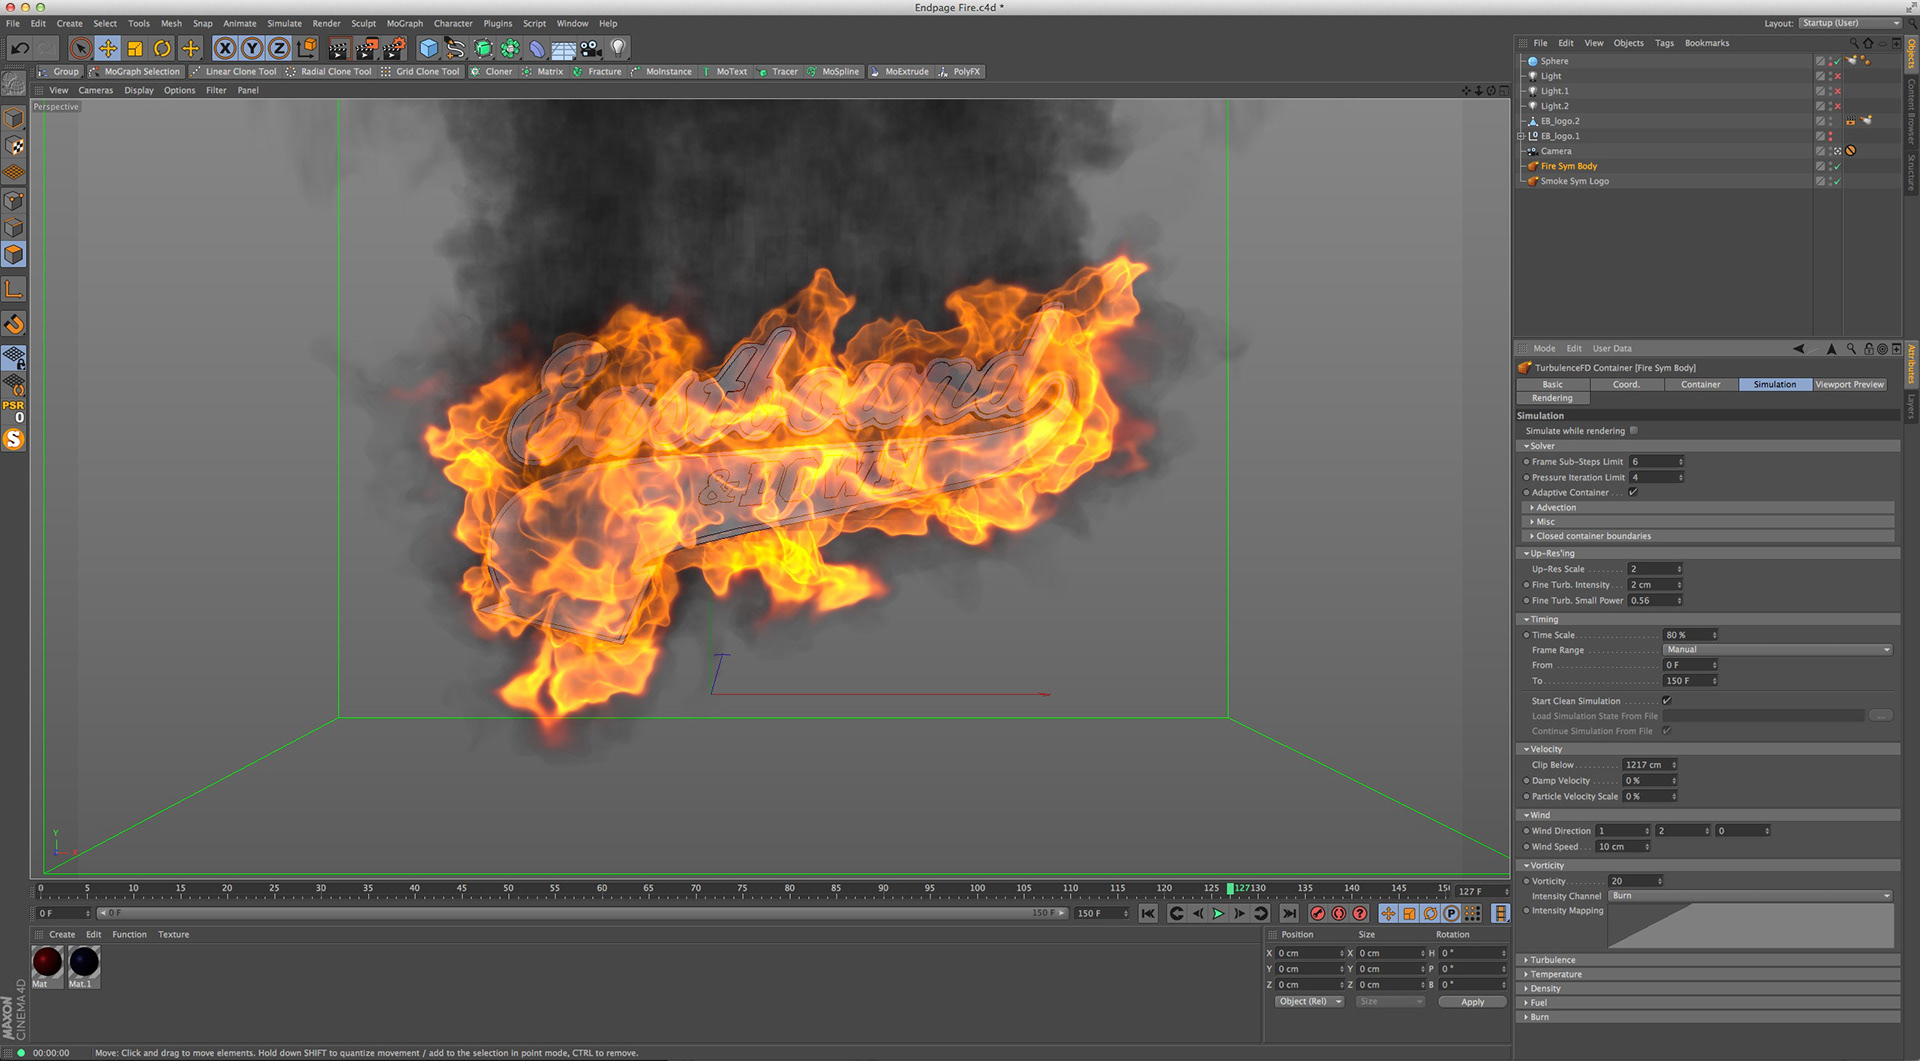Image resolution: width=1920 pixels, height=1061 pixels.
Task: Expand the Advection section
Action: point(1708,508)
